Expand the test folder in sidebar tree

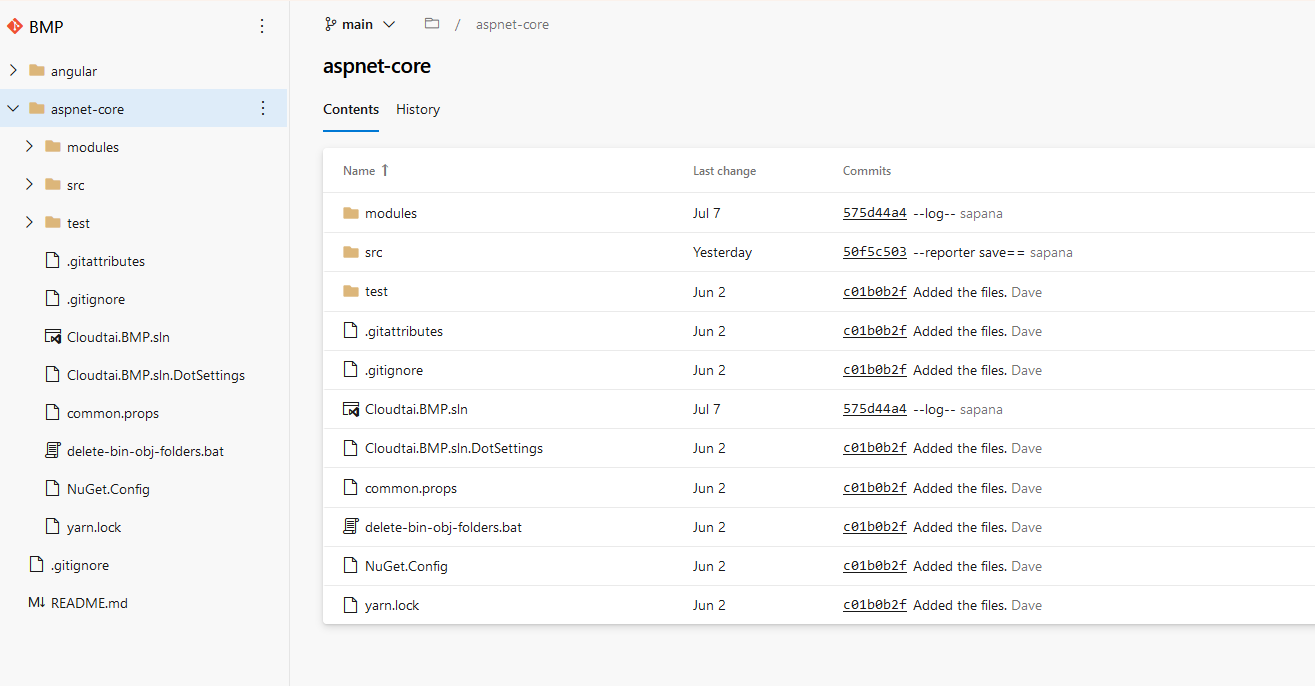click(29, 223)
